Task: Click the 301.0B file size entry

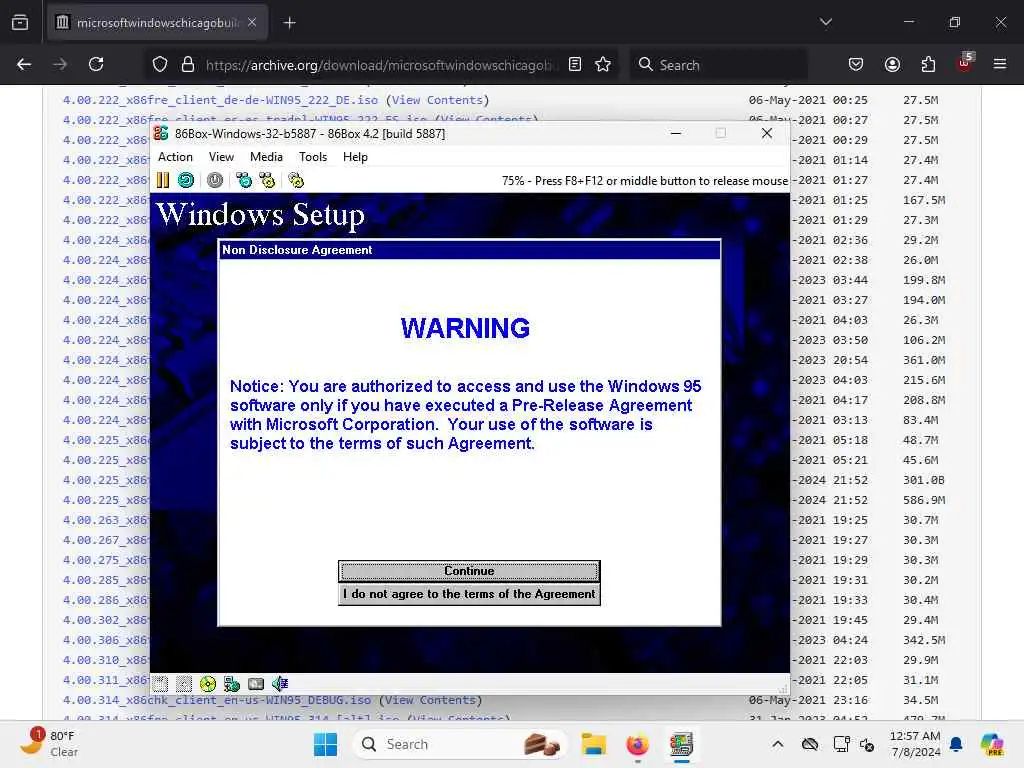Action: [924, 480]
